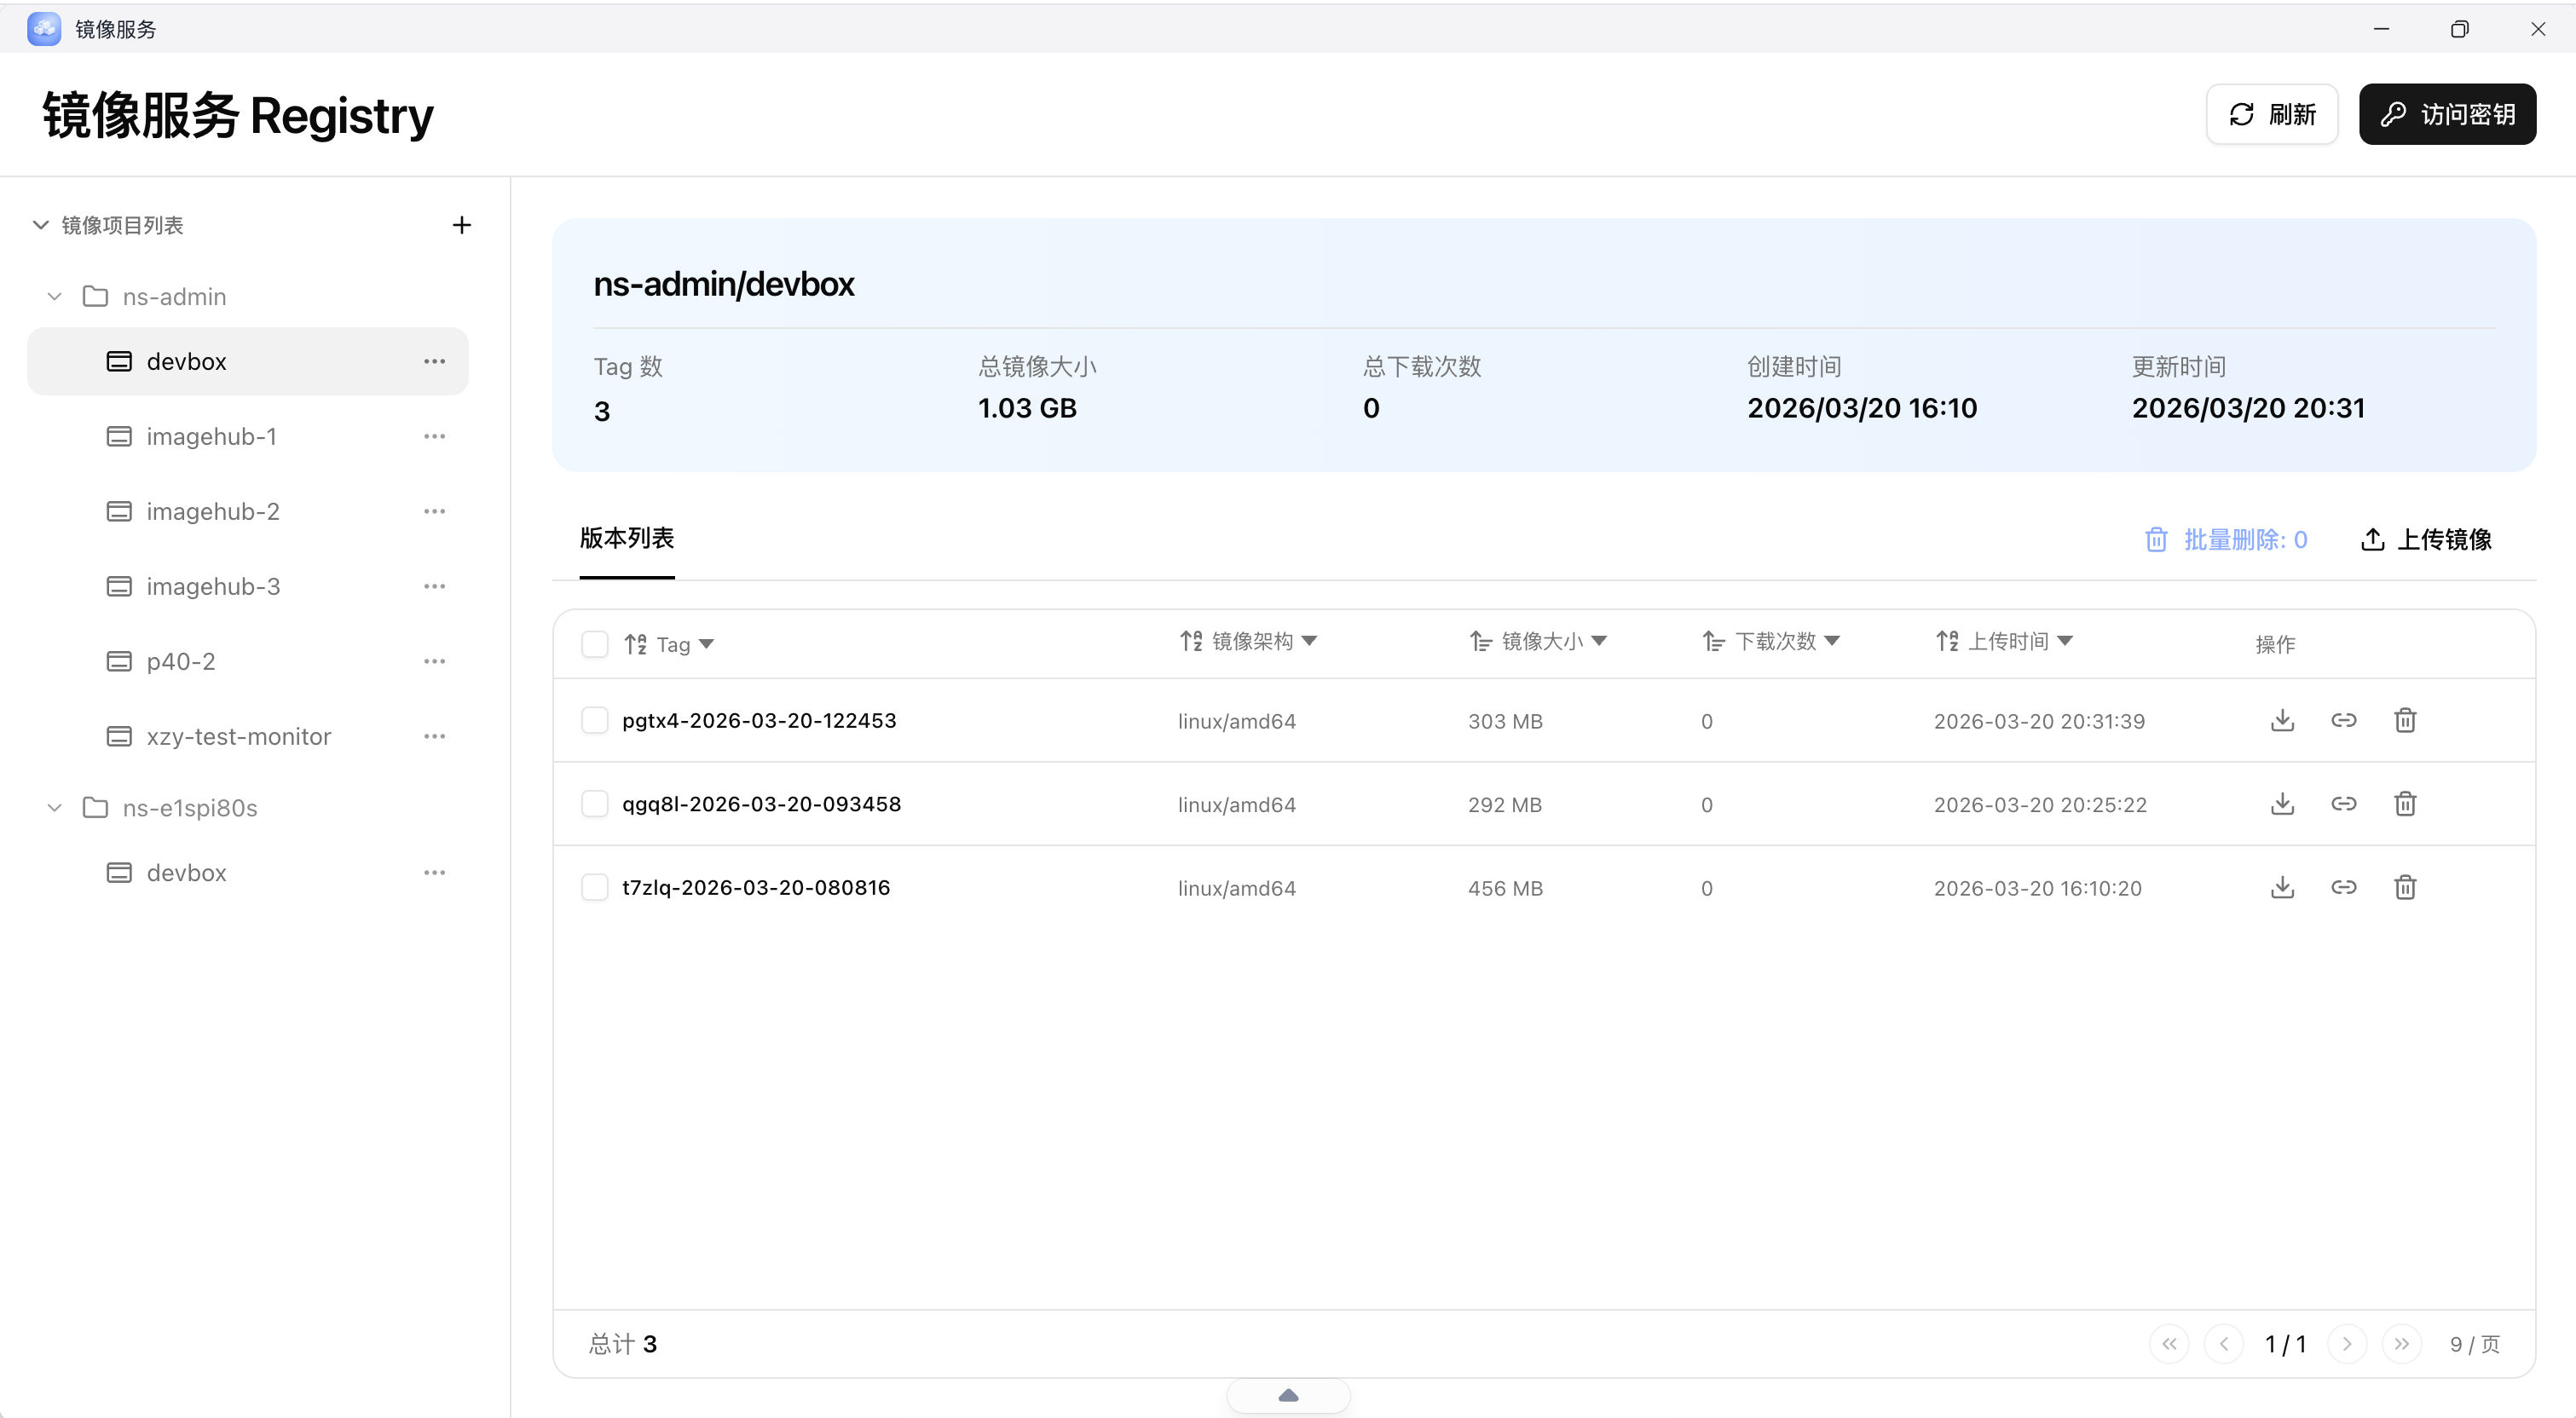Collapse the ns-admin folder
2576x1418 pixels.
[x=55, y=297]
